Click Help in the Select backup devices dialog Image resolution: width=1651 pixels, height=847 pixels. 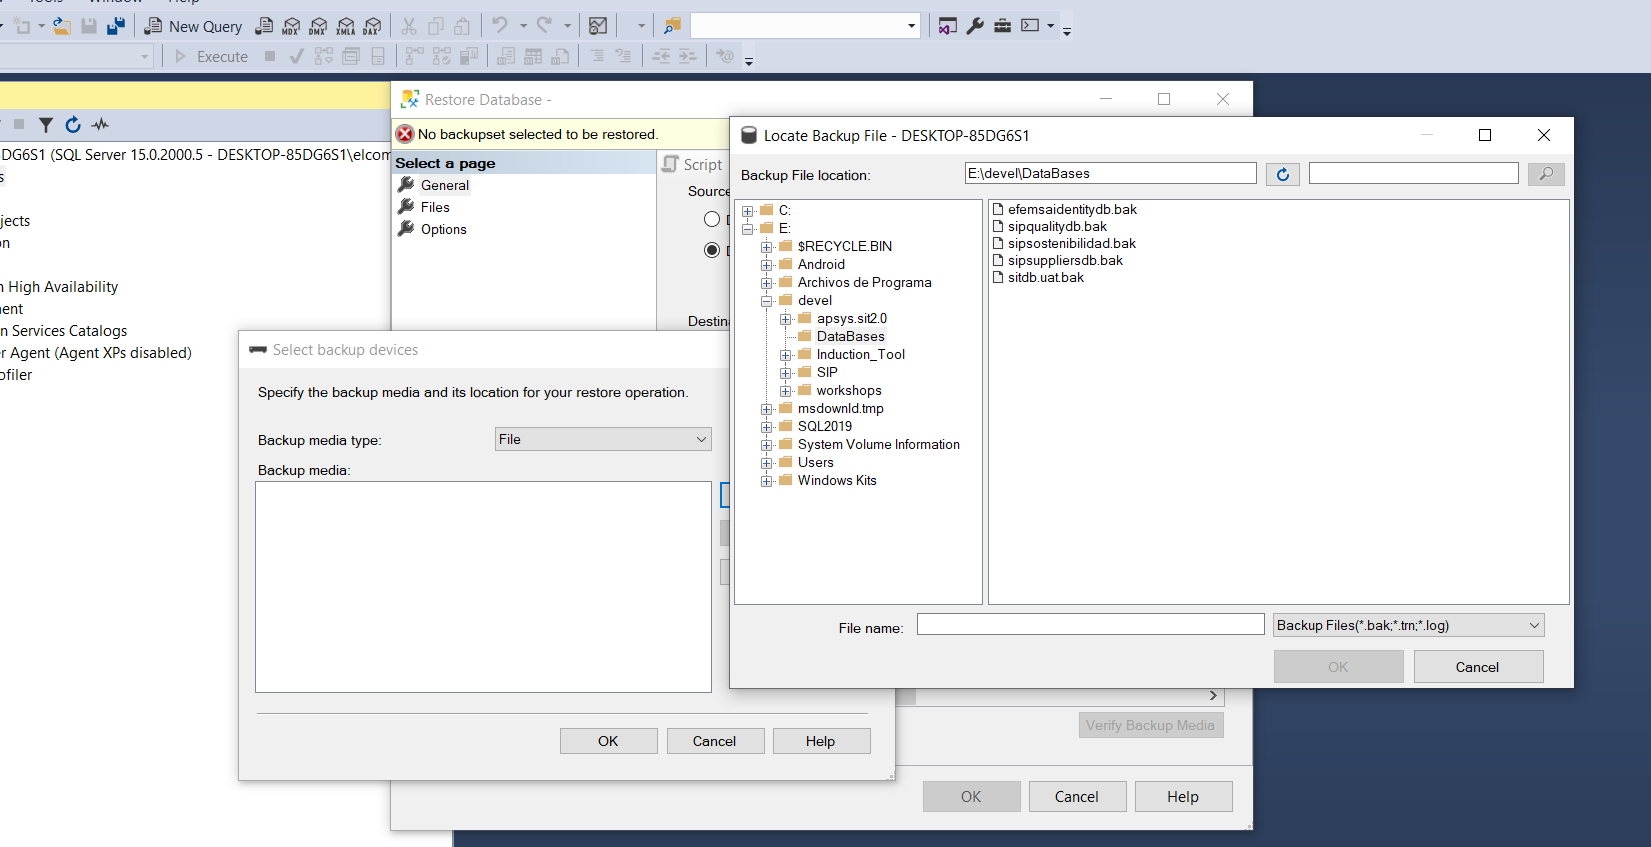(x=821, y=741)
